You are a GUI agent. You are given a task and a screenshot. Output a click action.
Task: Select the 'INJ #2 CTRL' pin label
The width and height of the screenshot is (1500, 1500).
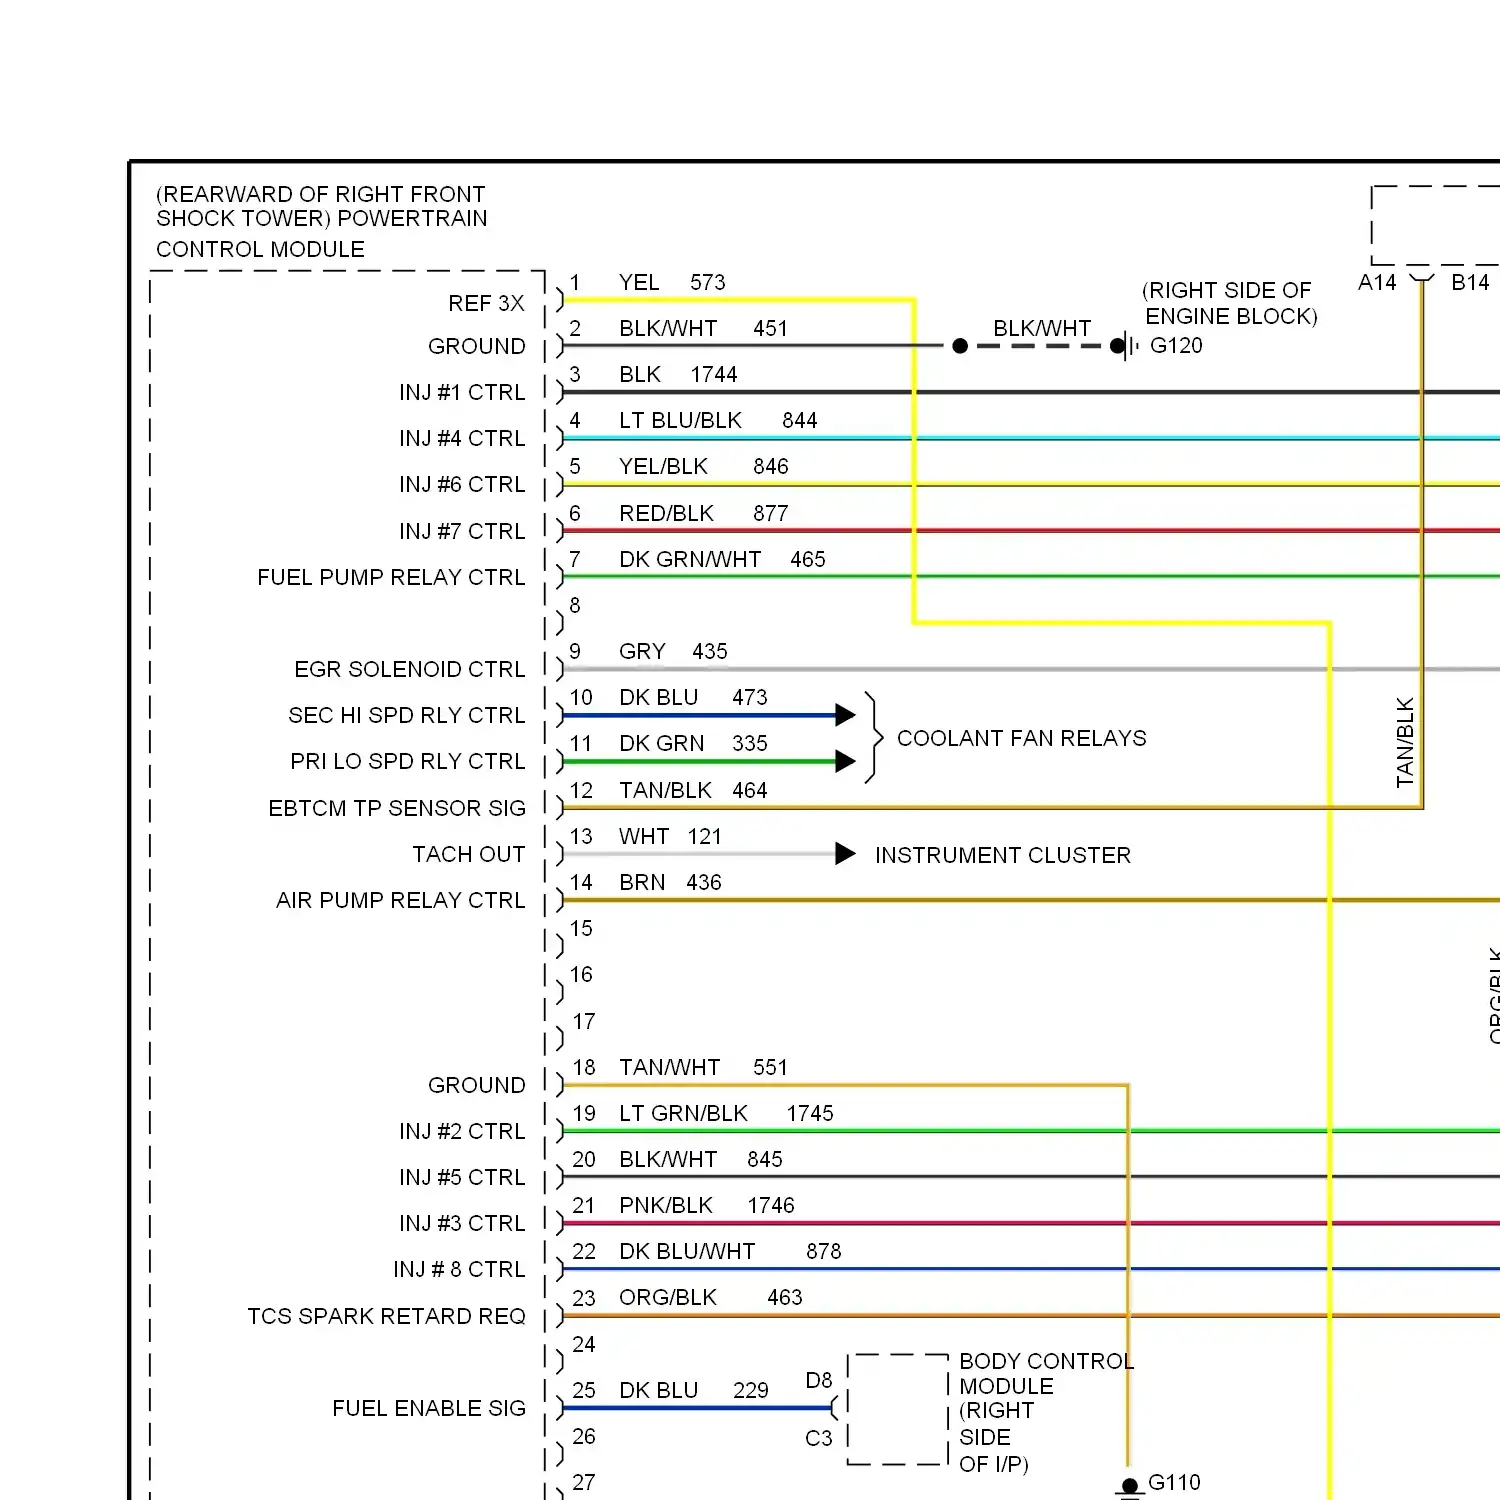click(x=462, y=1132)
